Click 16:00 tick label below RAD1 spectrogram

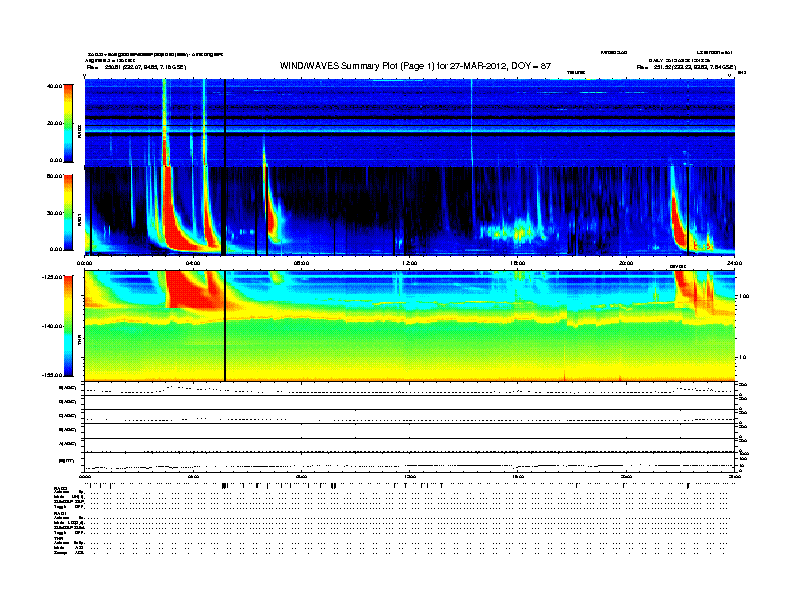point(518,263)
